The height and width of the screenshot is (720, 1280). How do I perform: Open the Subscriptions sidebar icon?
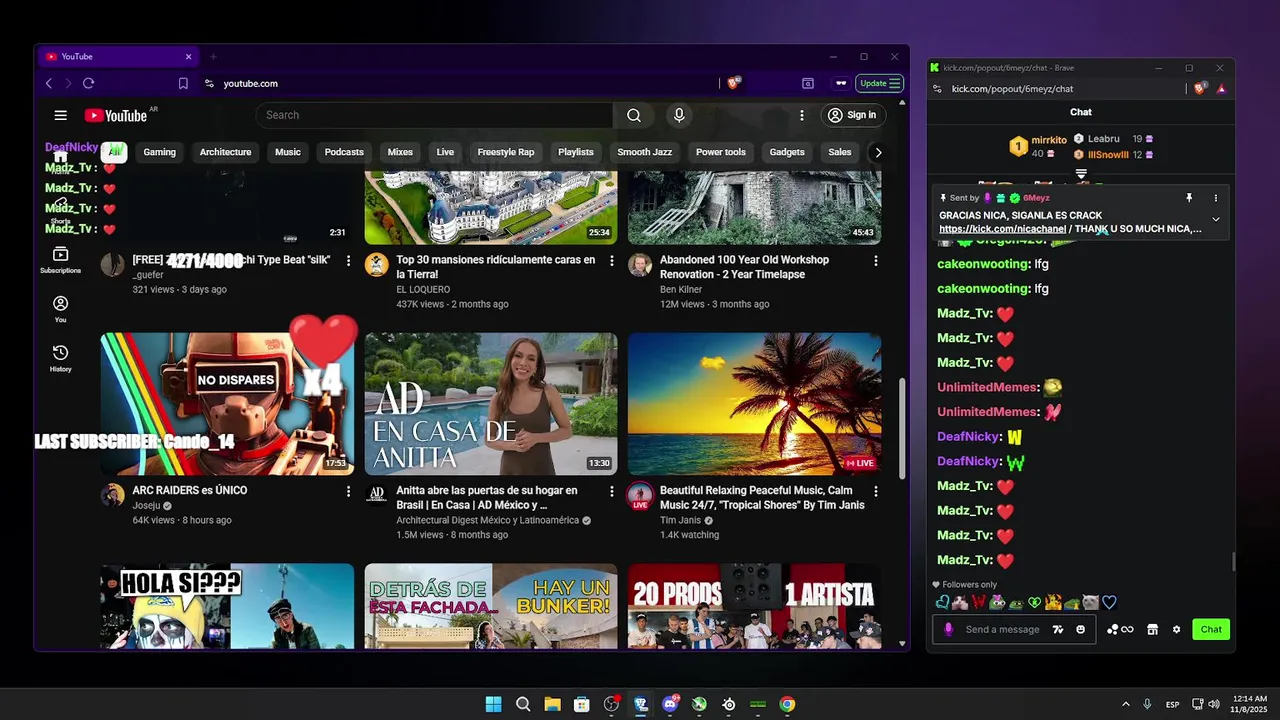61,260
